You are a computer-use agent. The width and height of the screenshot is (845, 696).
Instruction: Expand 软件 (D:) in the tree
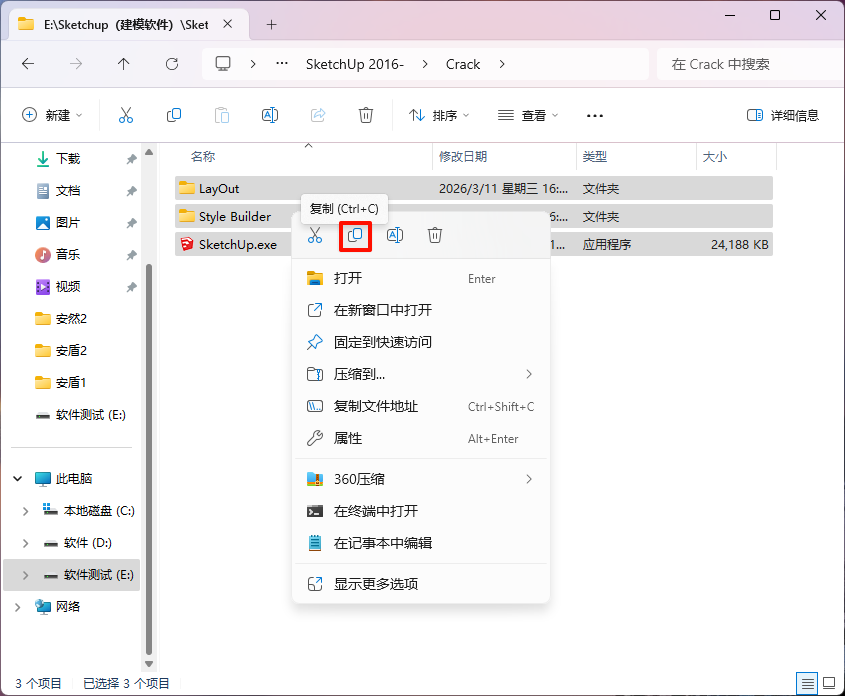(x=25, y=543)
